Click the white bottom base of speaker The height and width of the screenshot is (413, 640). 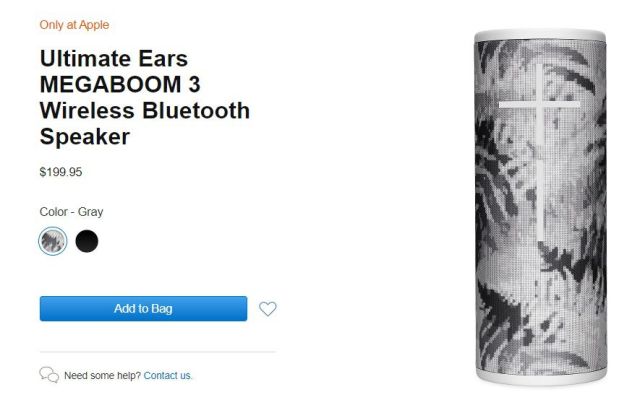(541, 378)
